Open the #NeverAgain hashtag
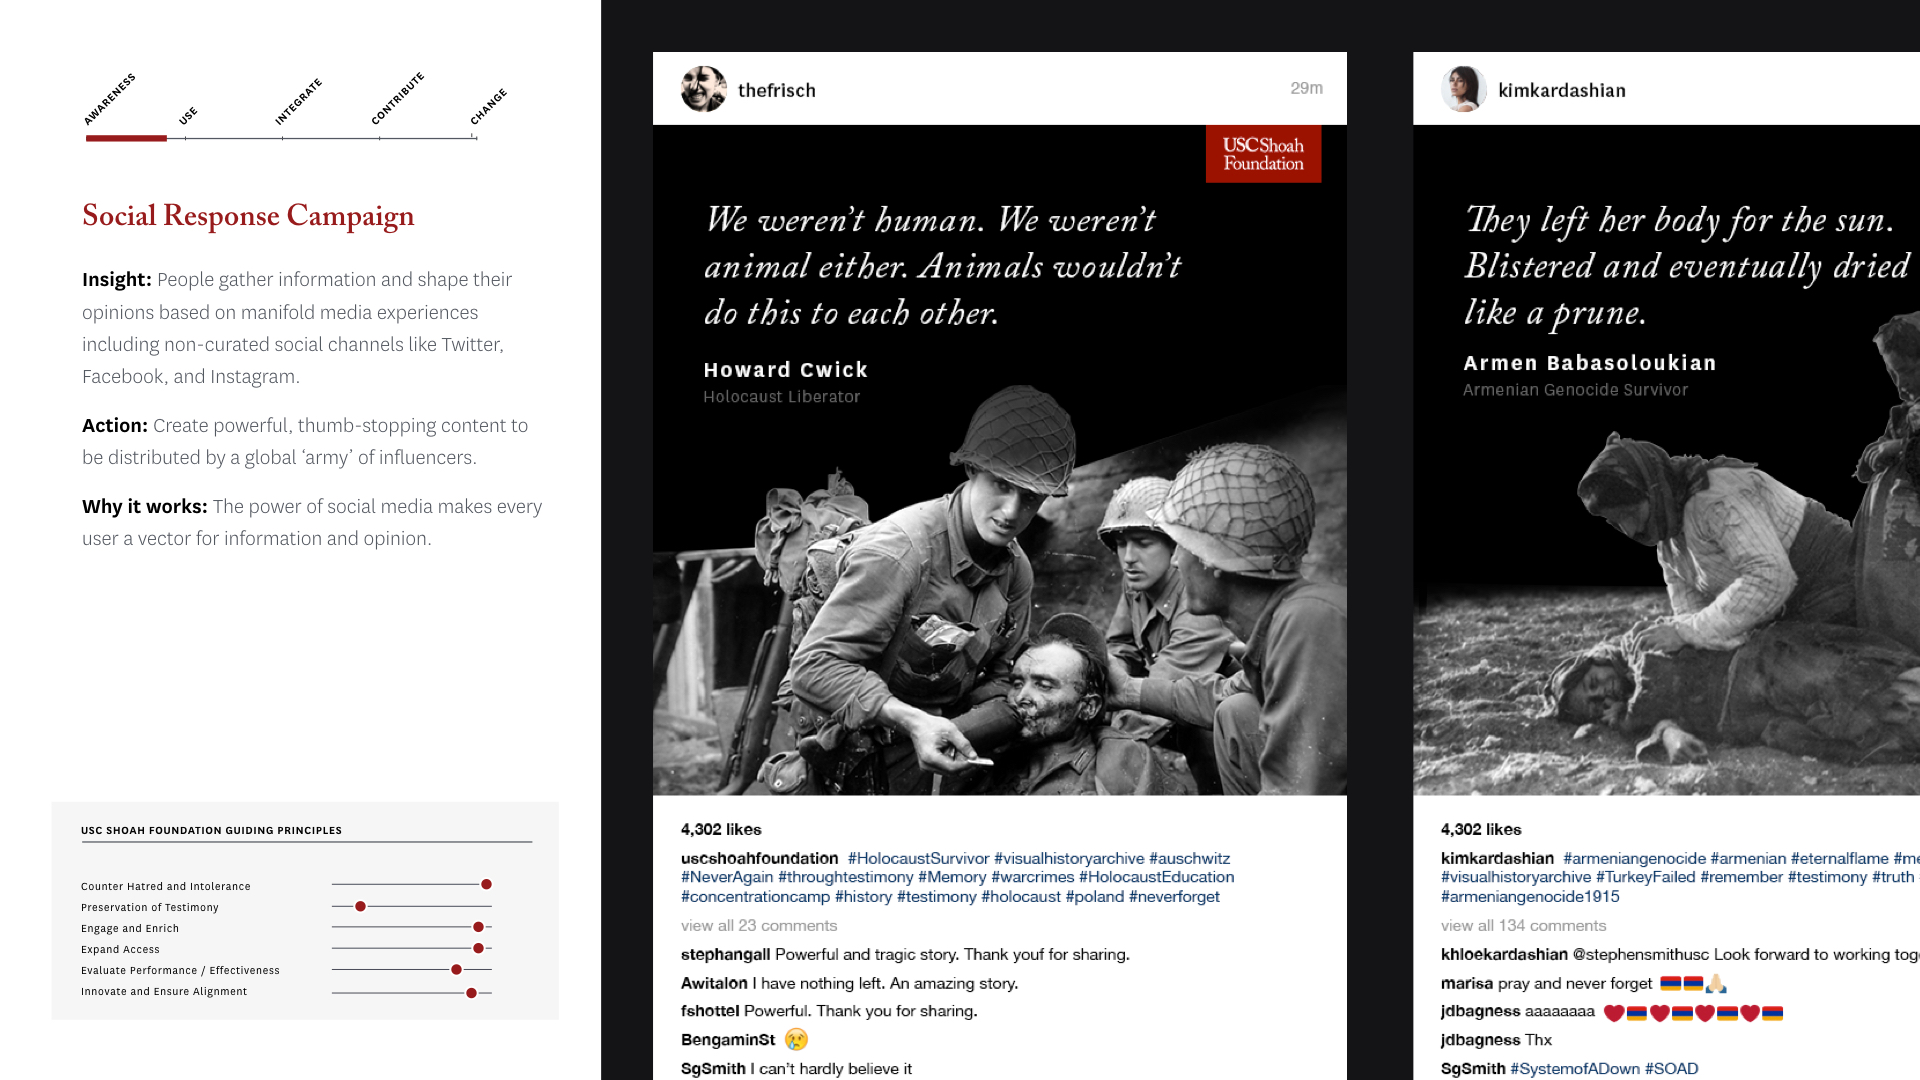The image size is (1920, 1080). tap(727, 877)
